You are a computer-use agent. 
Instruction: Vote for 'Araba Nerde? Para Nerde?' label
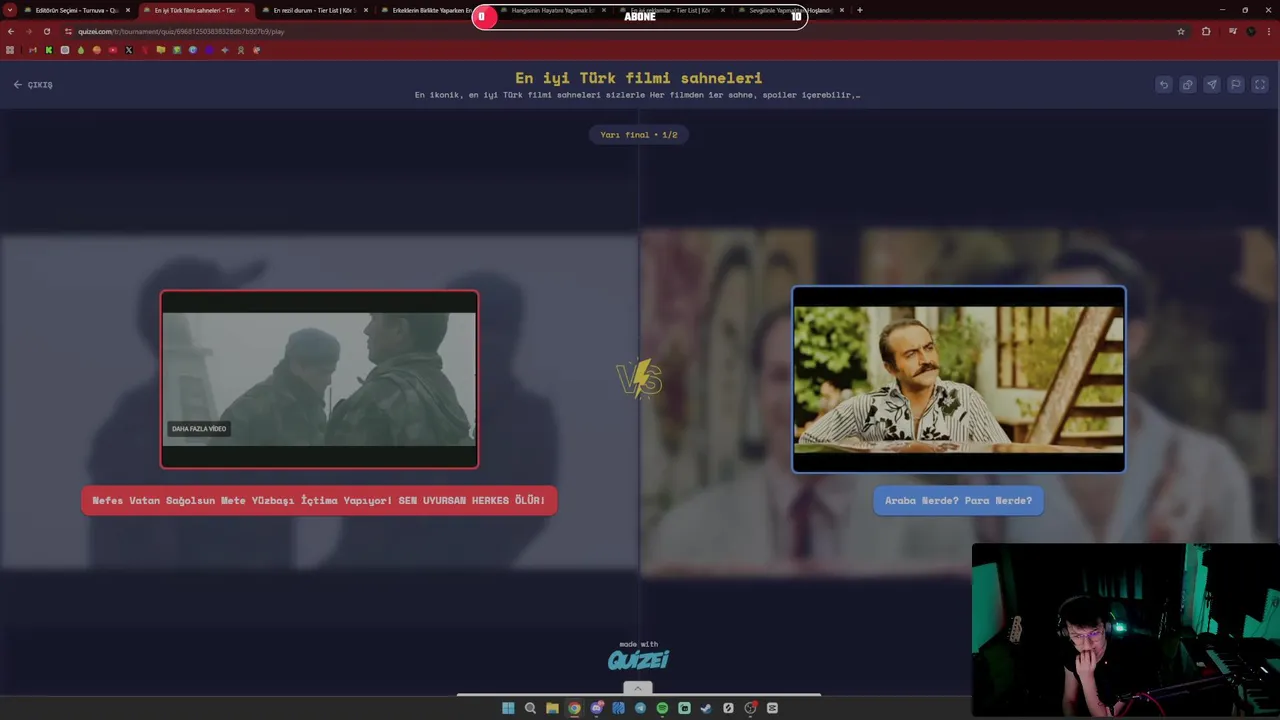click(x=958, y=500)
